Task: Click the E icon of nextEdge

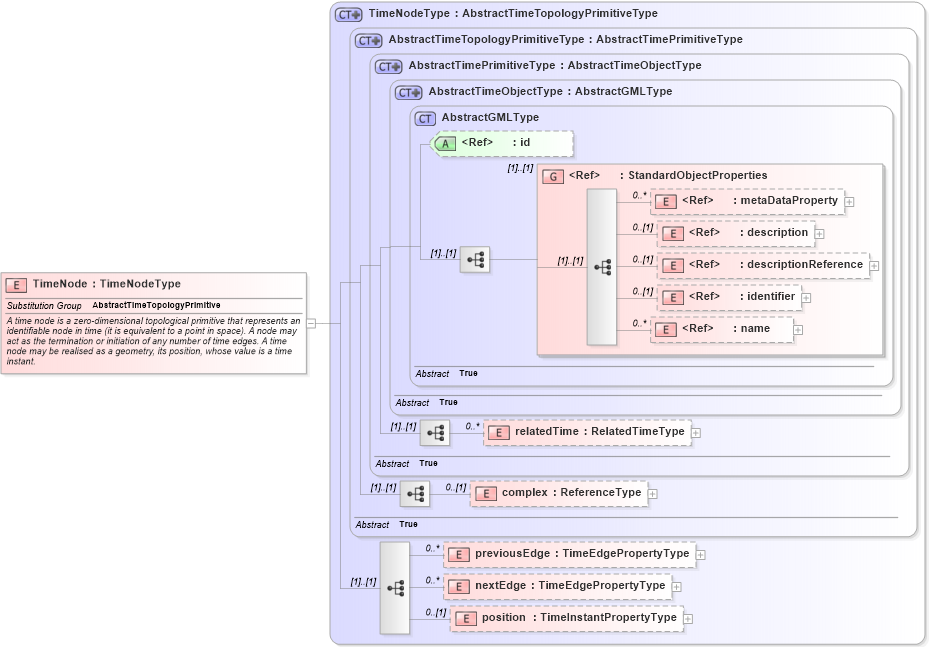Action: click(458, 587)
